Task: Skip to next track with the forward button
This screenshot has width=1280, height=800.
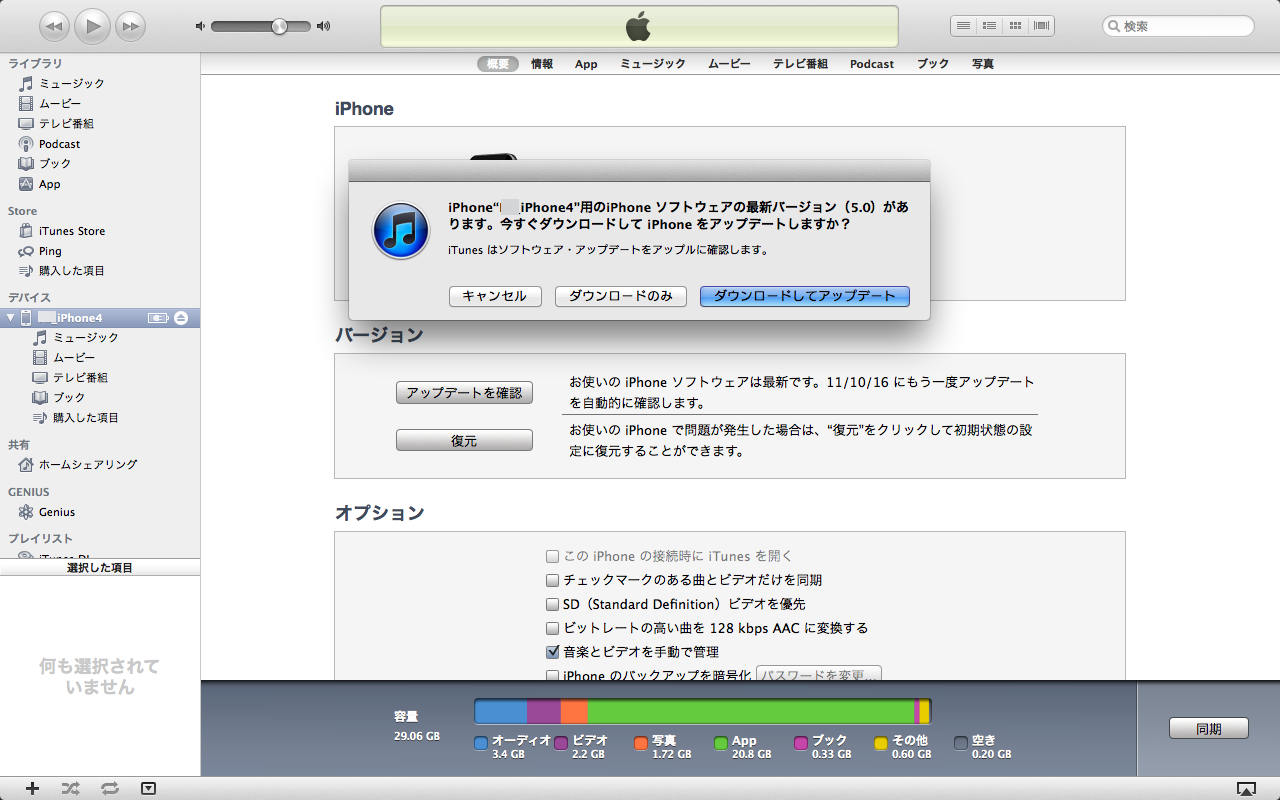Action: [x=130, y=26]
